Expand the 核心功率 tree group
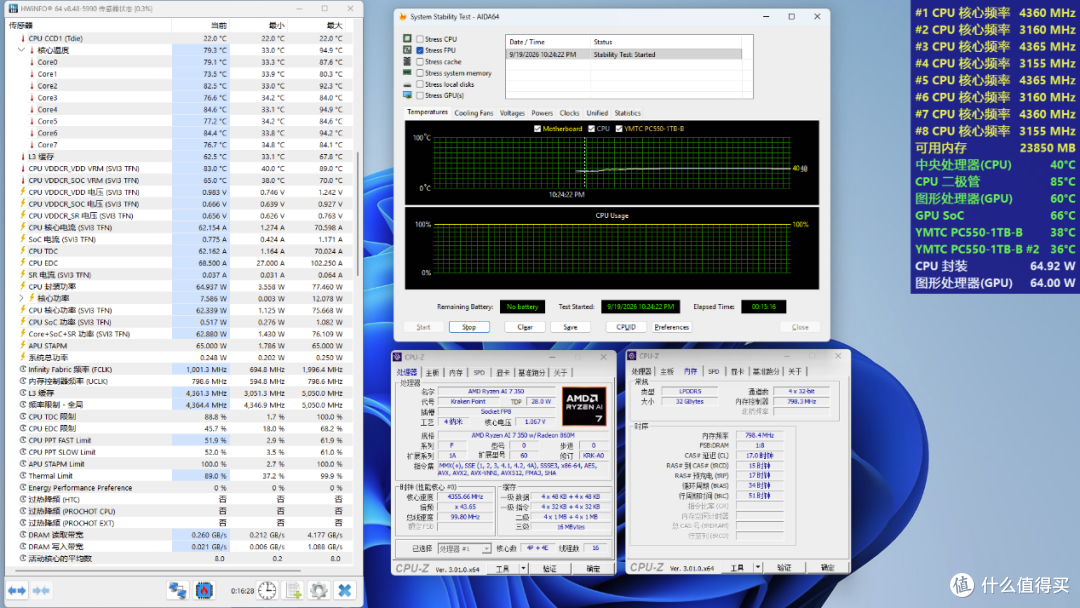The image size is (1080, 608). click(21, 298)
